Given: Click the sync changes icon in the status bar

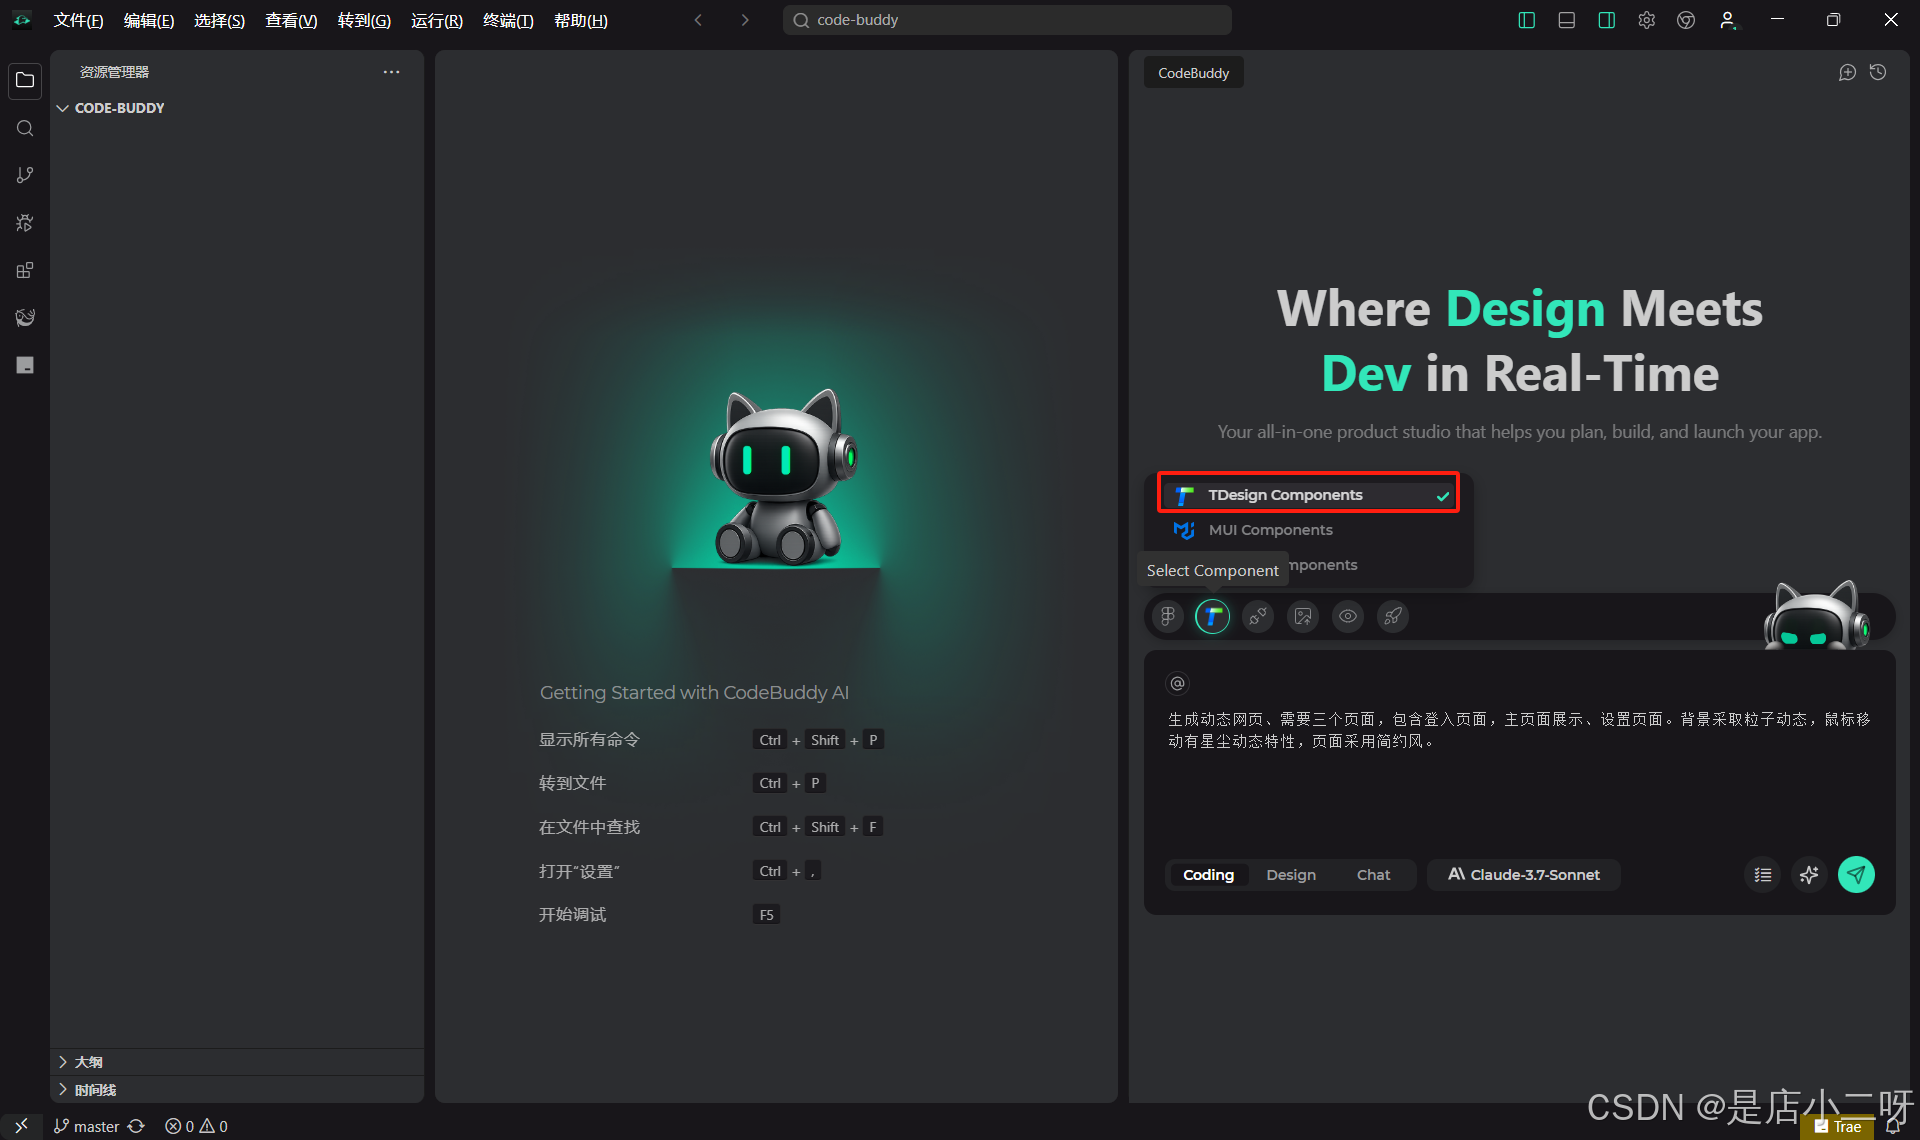Looking at the screenshot, I should [137, 1126].
